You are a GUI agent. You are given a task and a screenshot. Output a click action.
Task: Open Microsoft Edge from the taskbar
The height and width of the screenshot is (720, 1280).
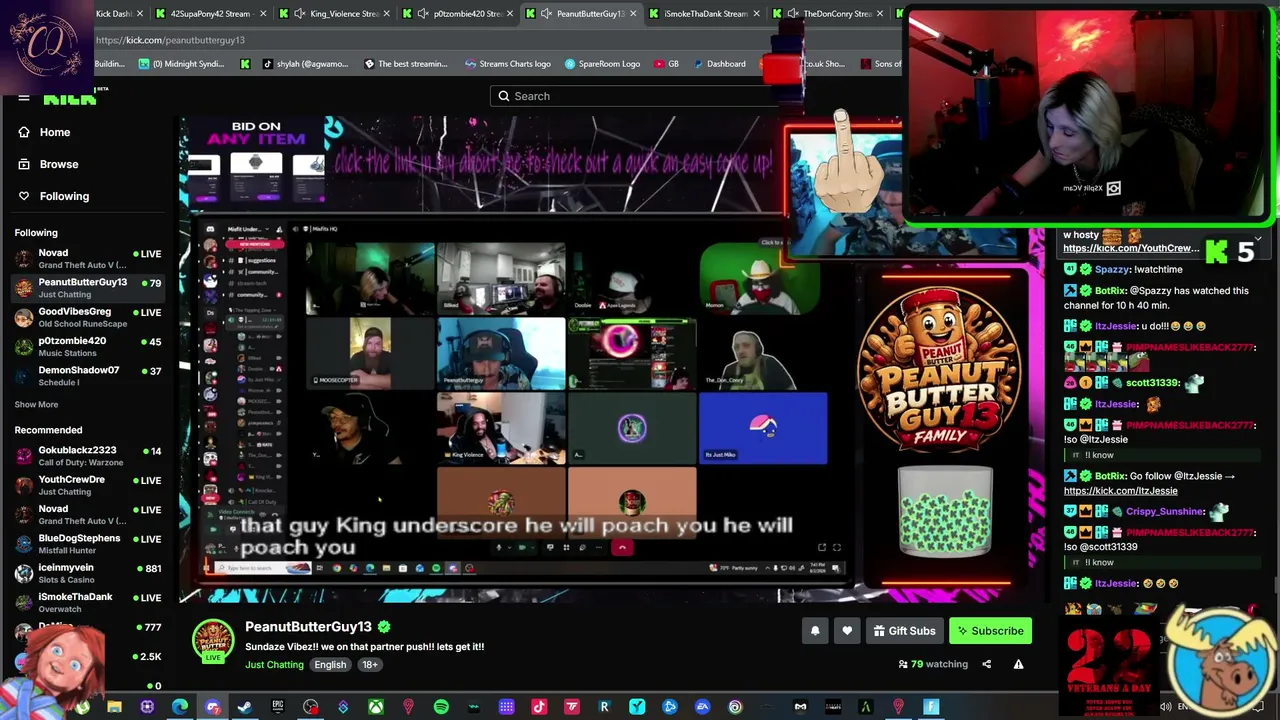tap(180, 707)
